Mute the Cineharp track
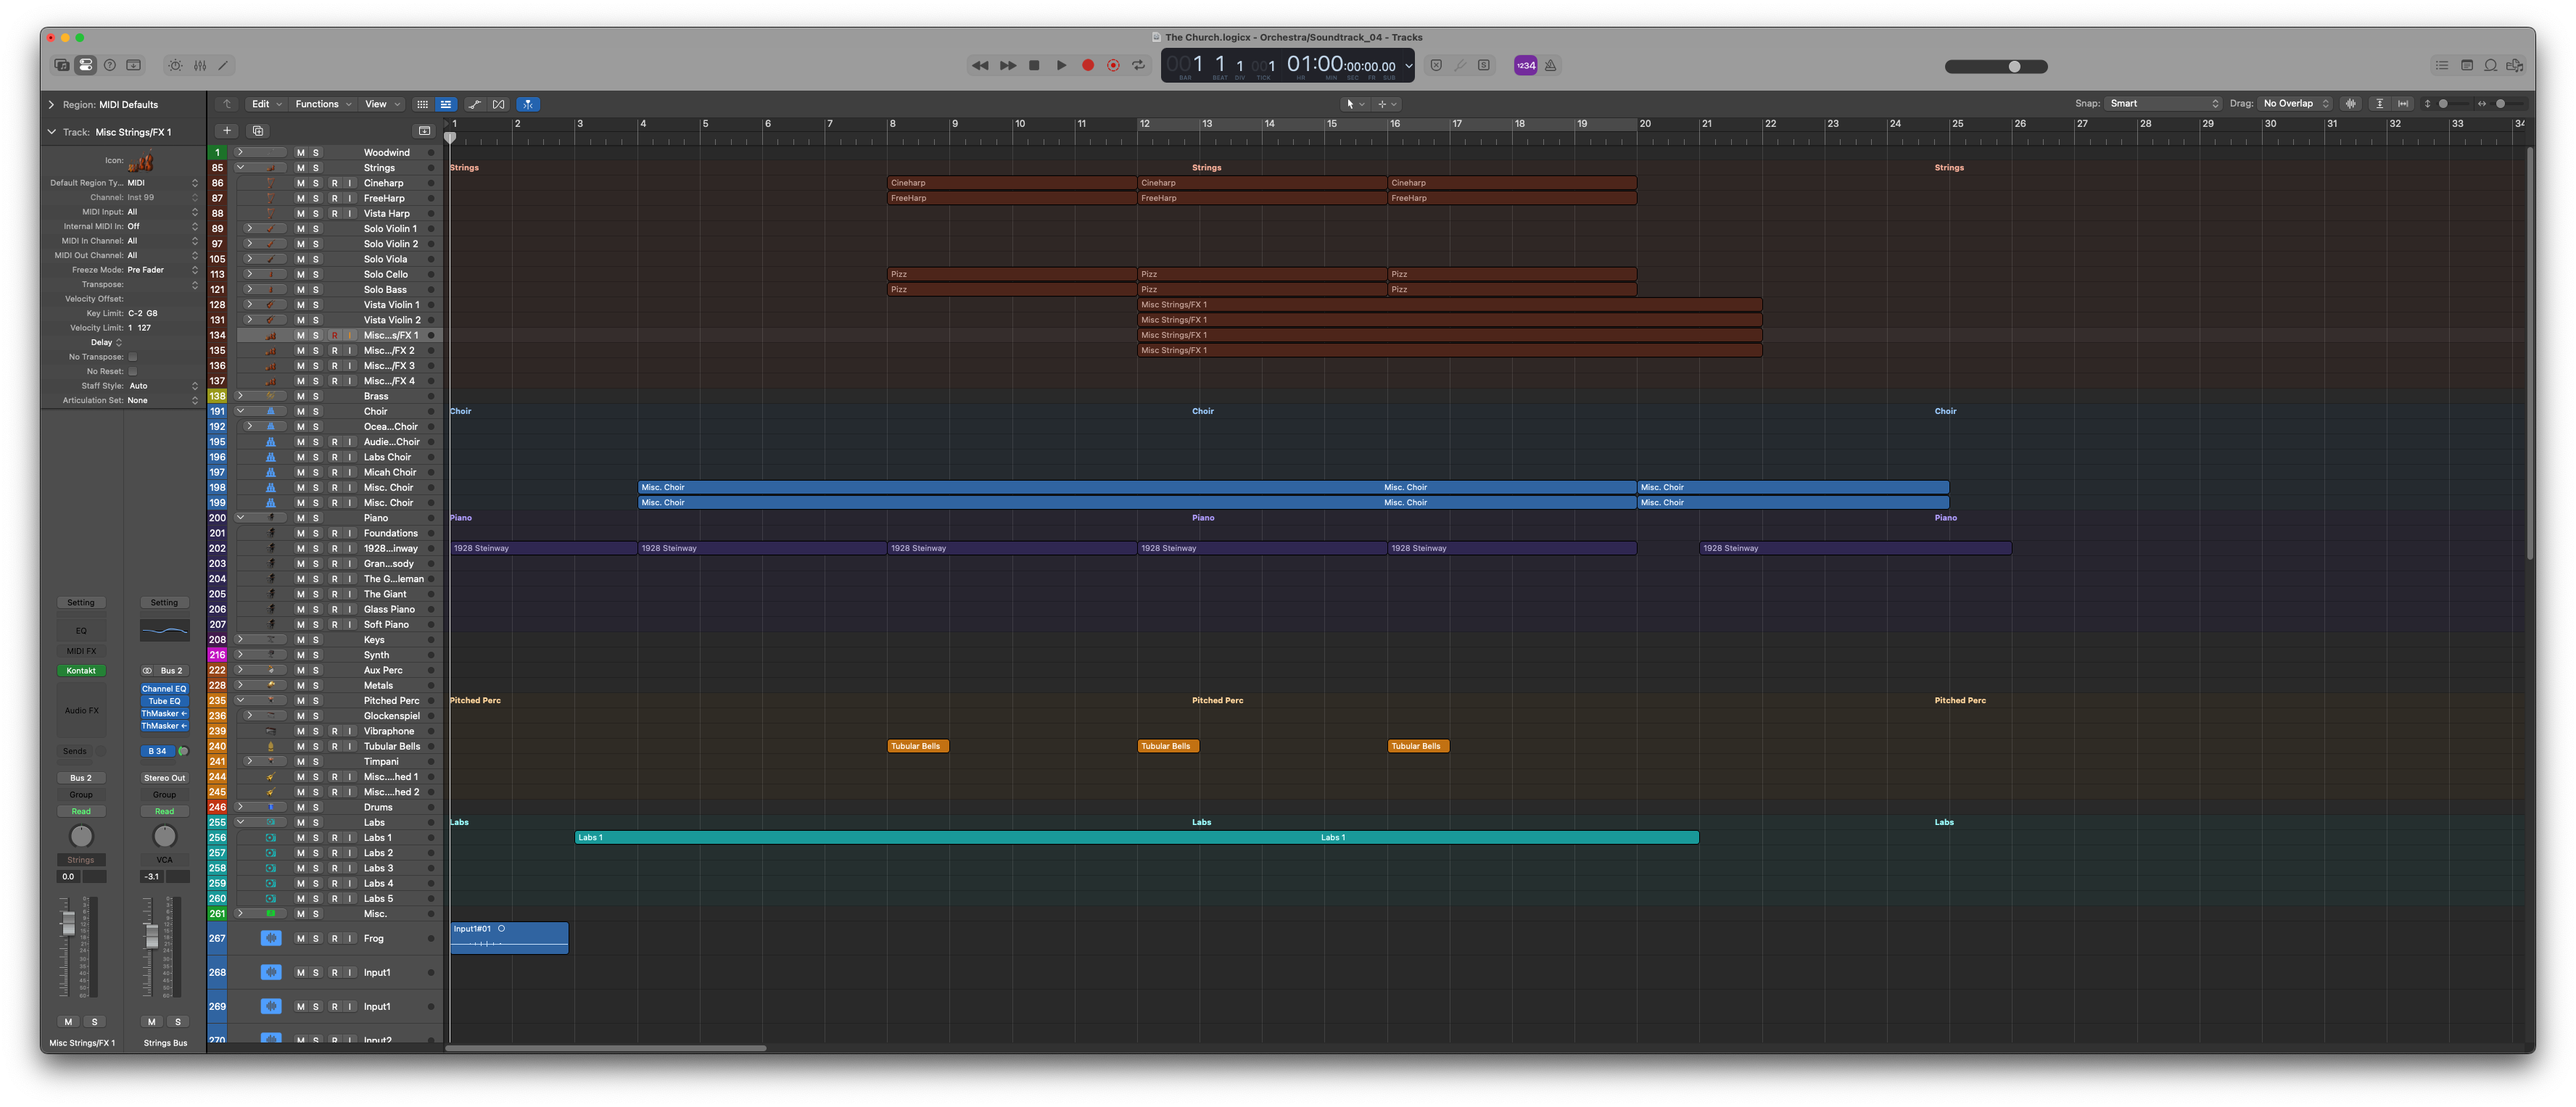The width and height of the screenshot is (2576, 1107). point(300,183)
